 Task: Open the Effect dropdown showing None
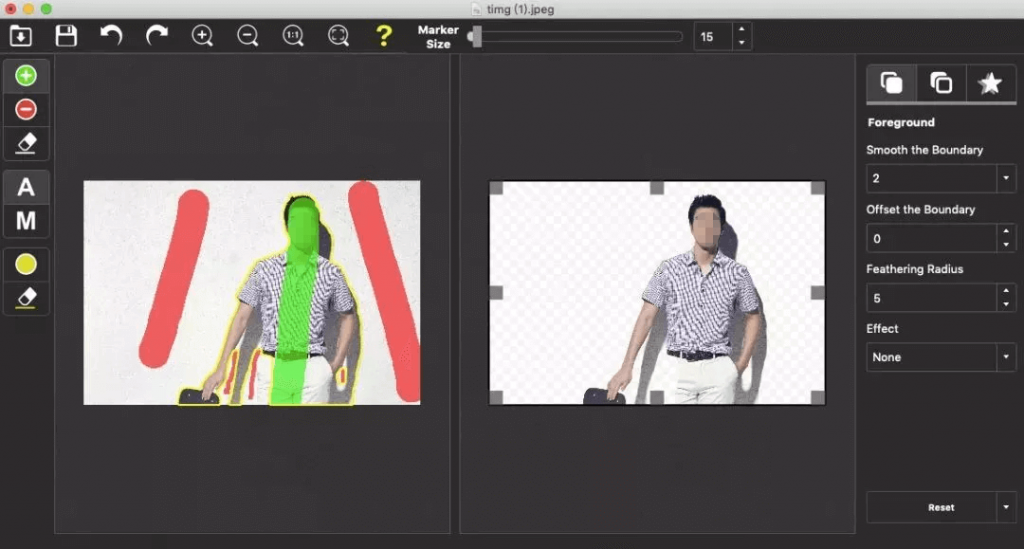tap(941, 357)
